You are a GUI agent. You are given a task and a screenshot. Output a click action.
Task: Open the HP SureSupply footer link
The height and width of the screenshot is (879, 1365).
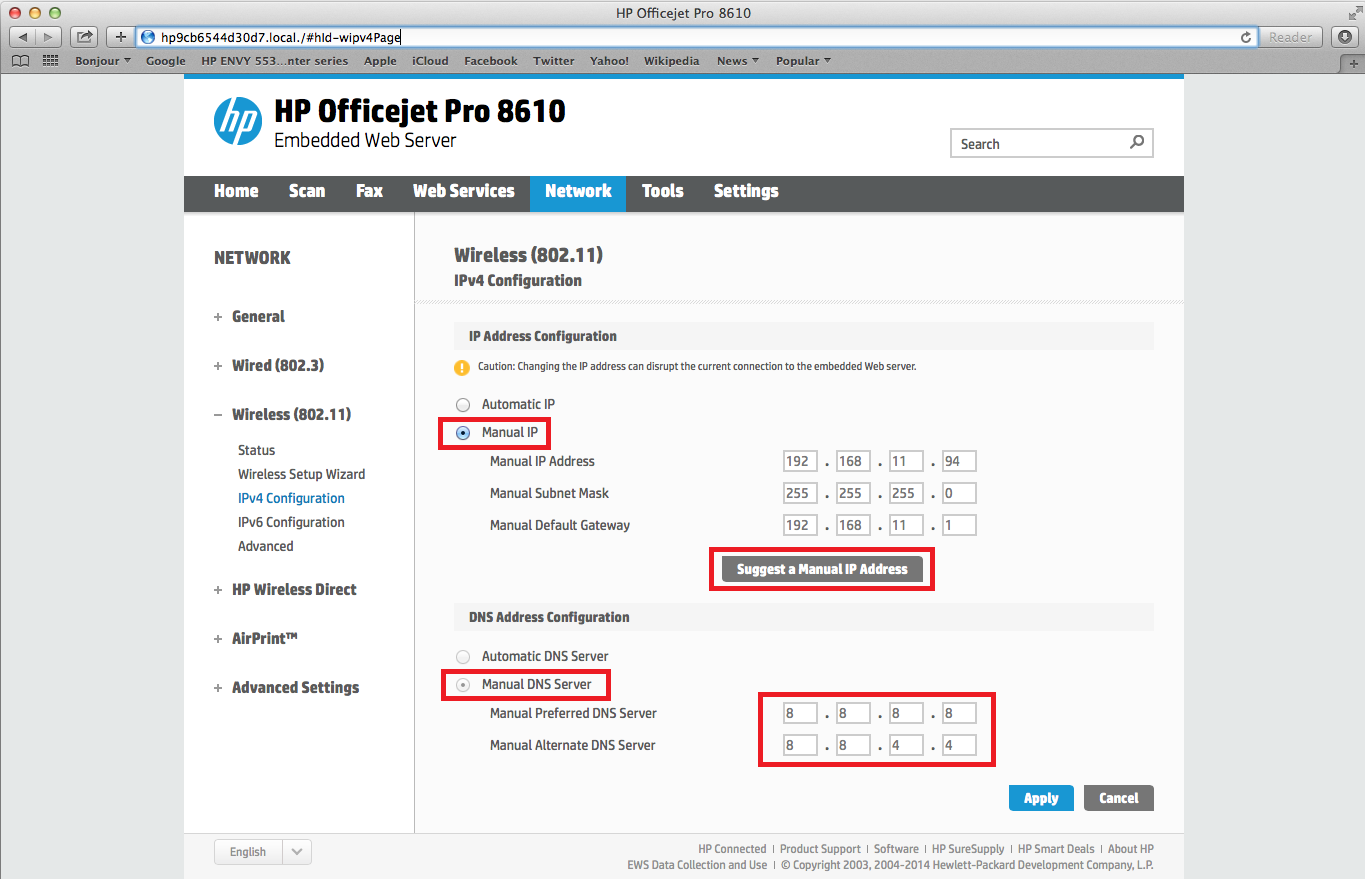point(968,849)
